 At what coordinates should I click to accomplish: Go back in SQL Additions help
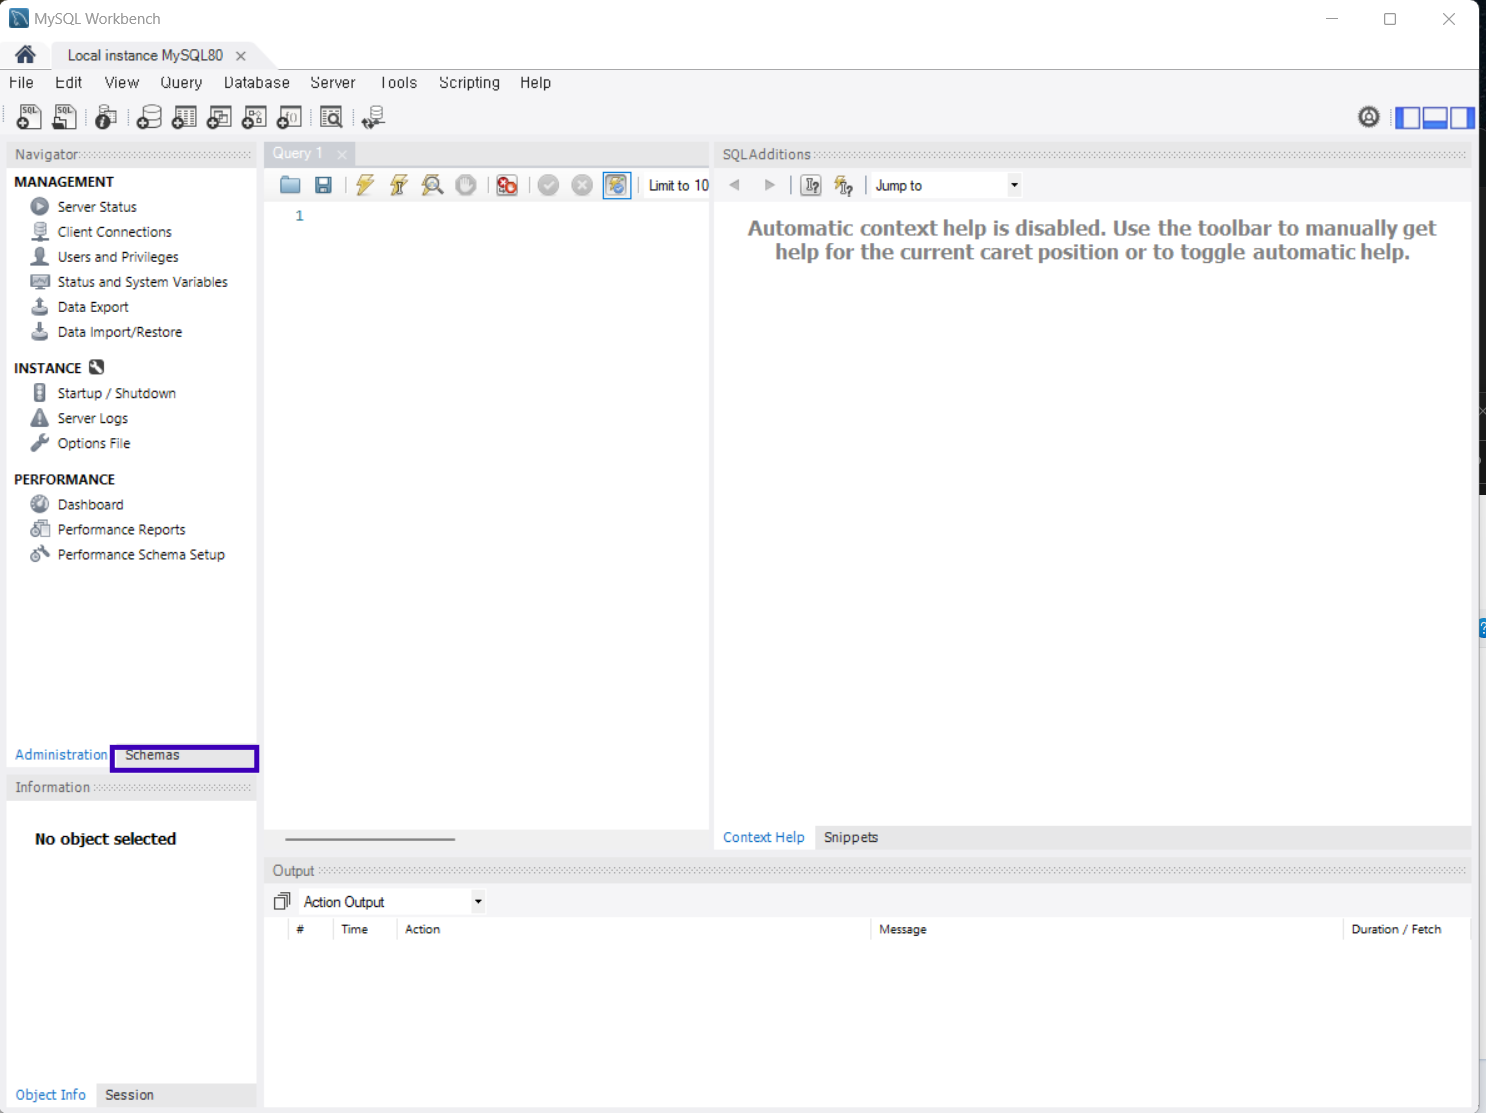coord(735,185)
